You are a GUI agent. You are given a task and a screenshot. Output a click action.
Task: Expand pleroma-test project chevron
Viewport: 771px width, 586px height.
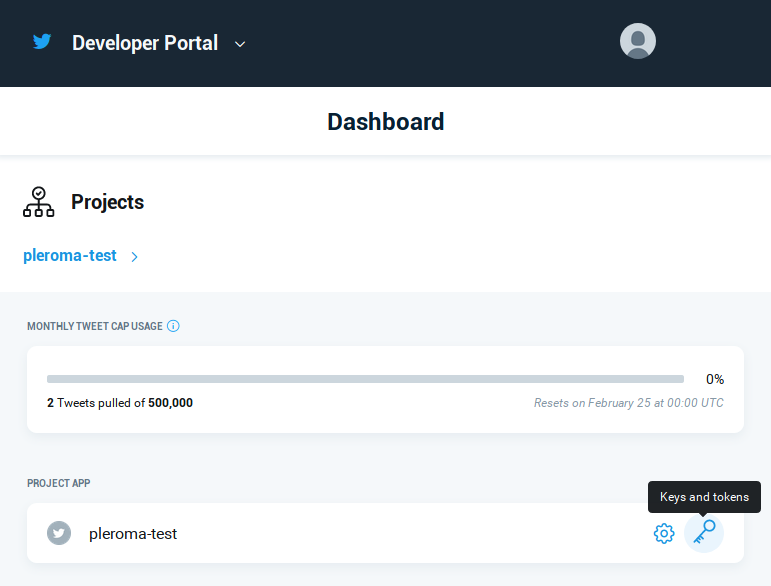[134, 257]
